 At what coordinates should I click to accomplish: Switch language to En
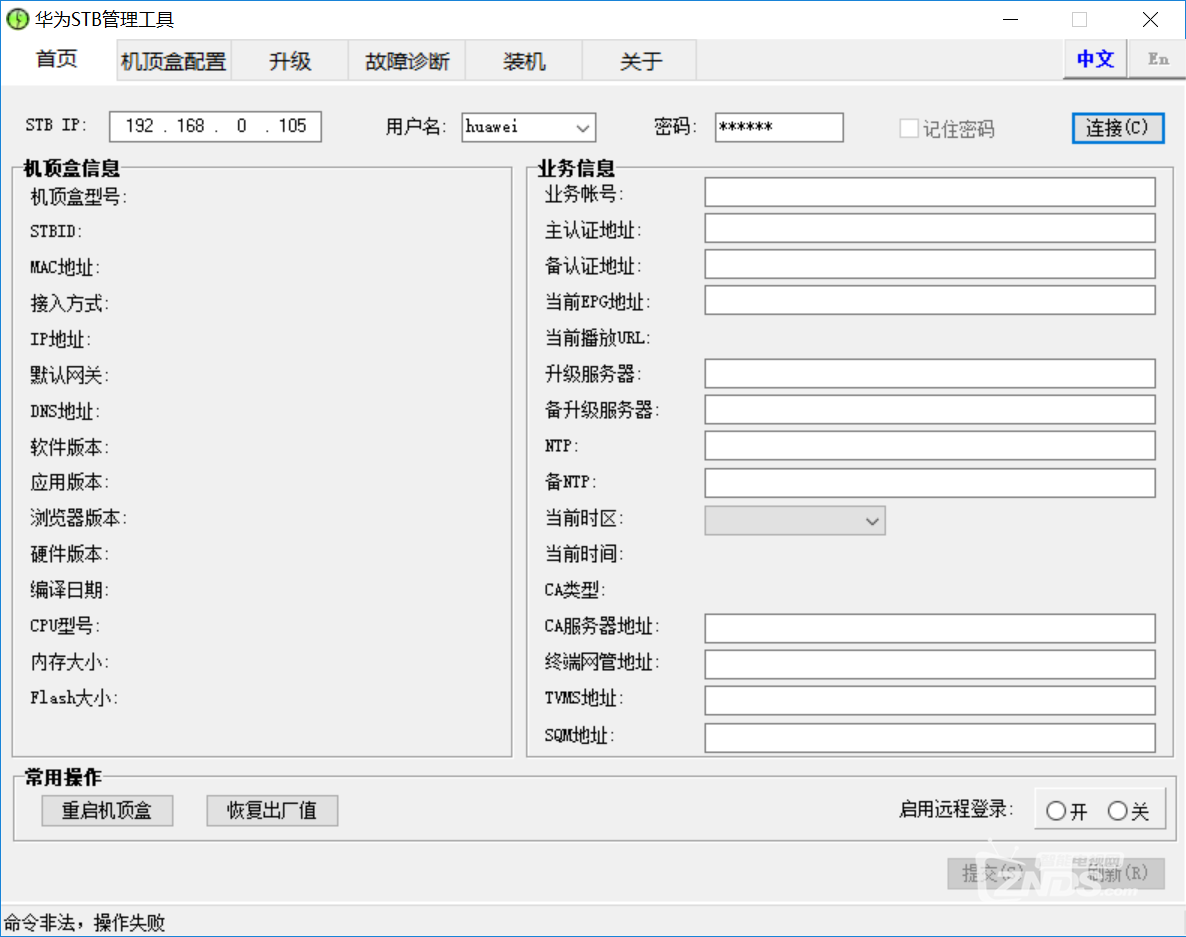[x=1157, y=59]
